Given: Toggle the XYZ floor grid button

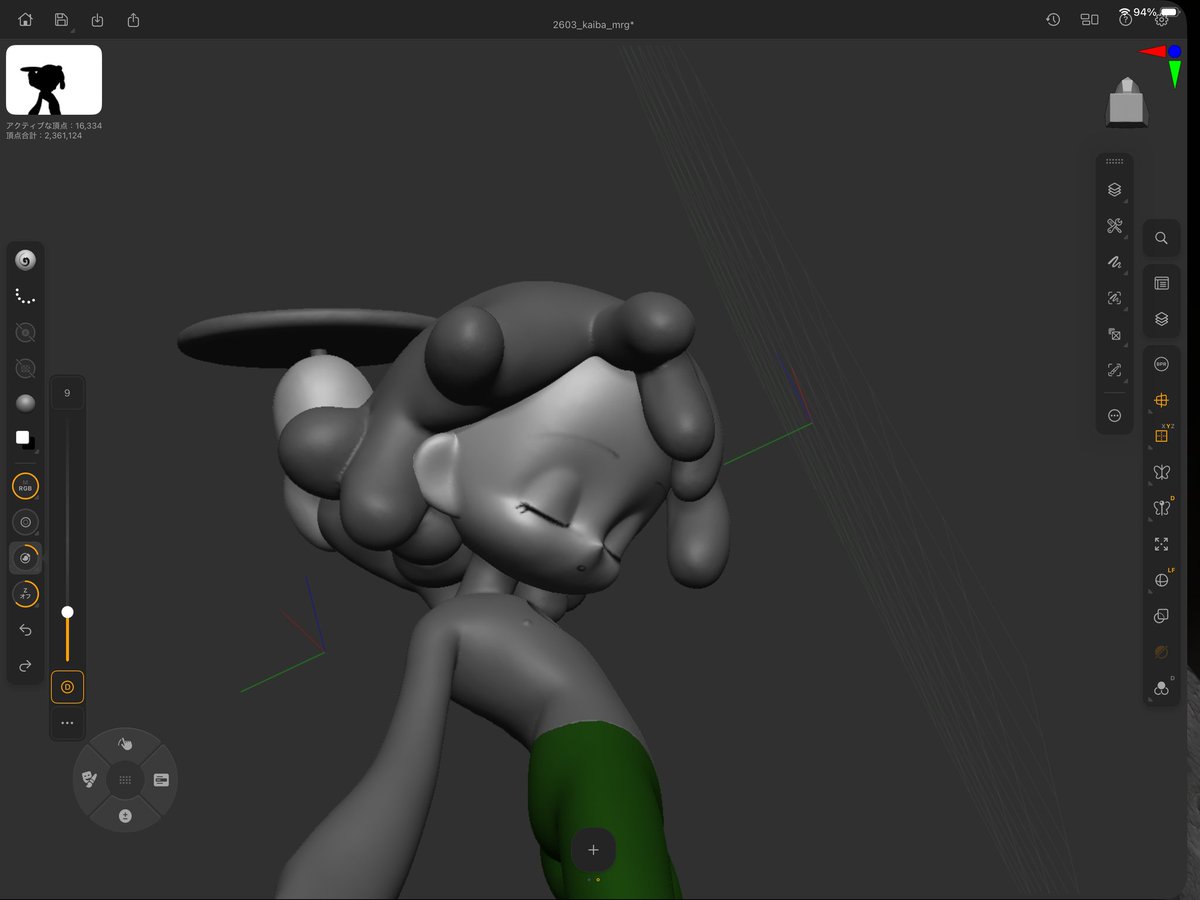Looking at the screenshot, I should pyautogui.click(x=1161, y=436).
